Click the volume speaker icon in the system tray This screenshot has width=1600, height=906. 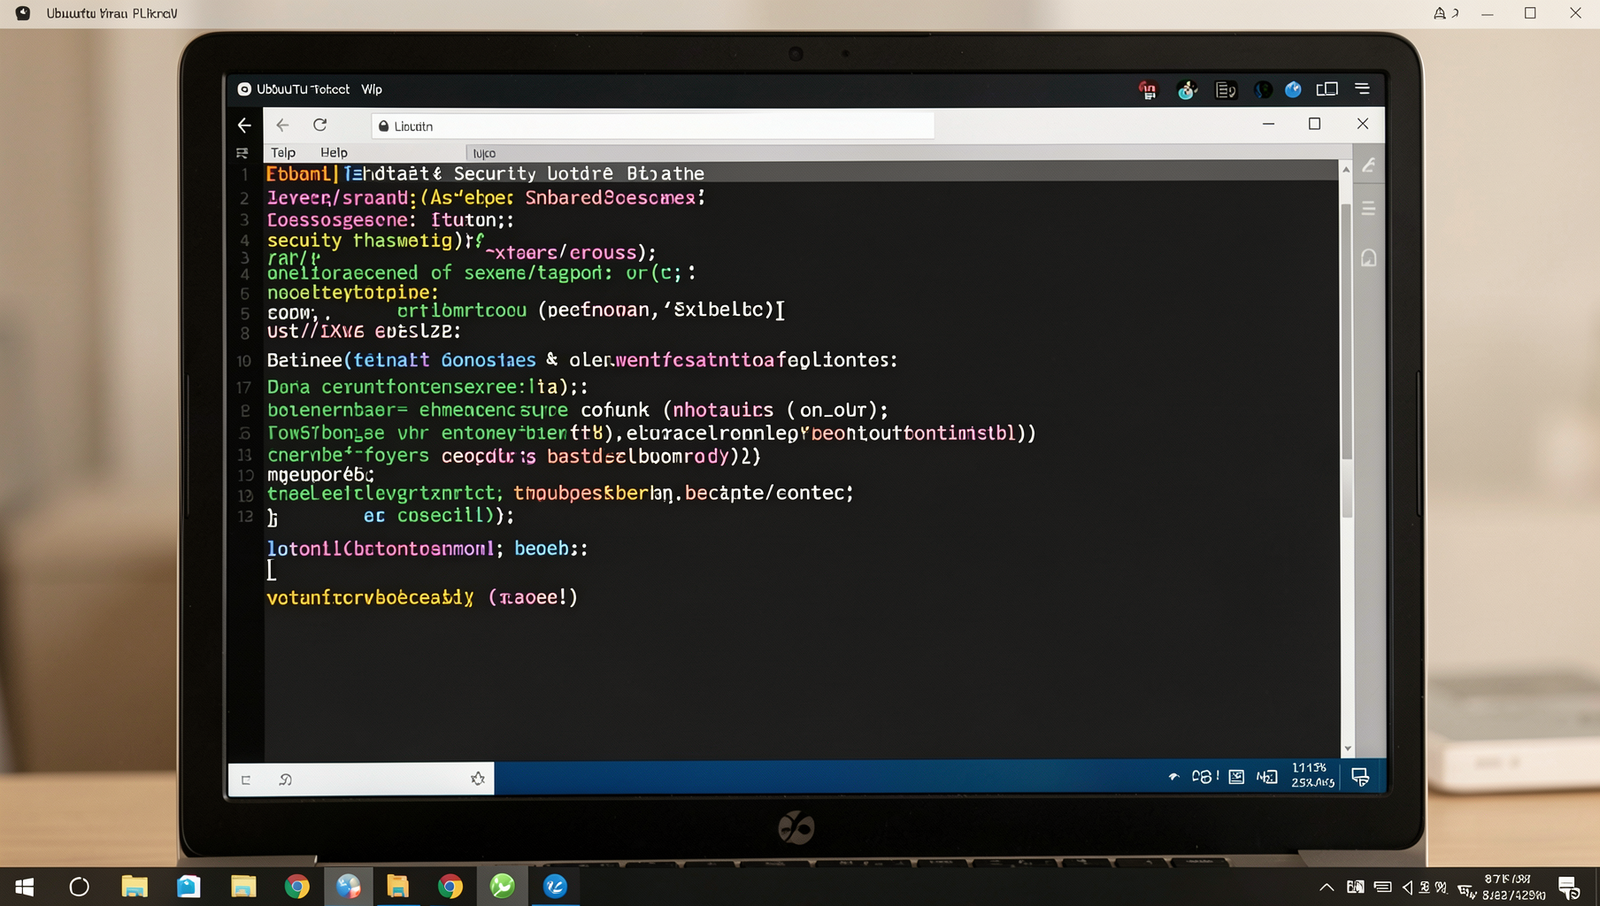click(1407, 887)
